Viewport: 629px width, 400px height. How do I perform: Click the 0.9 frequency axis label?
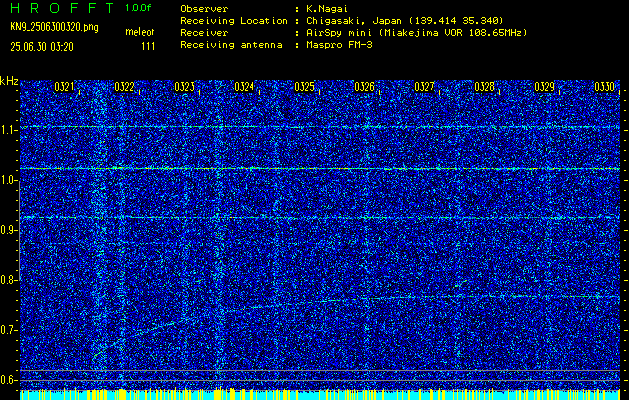coord(8,230)
